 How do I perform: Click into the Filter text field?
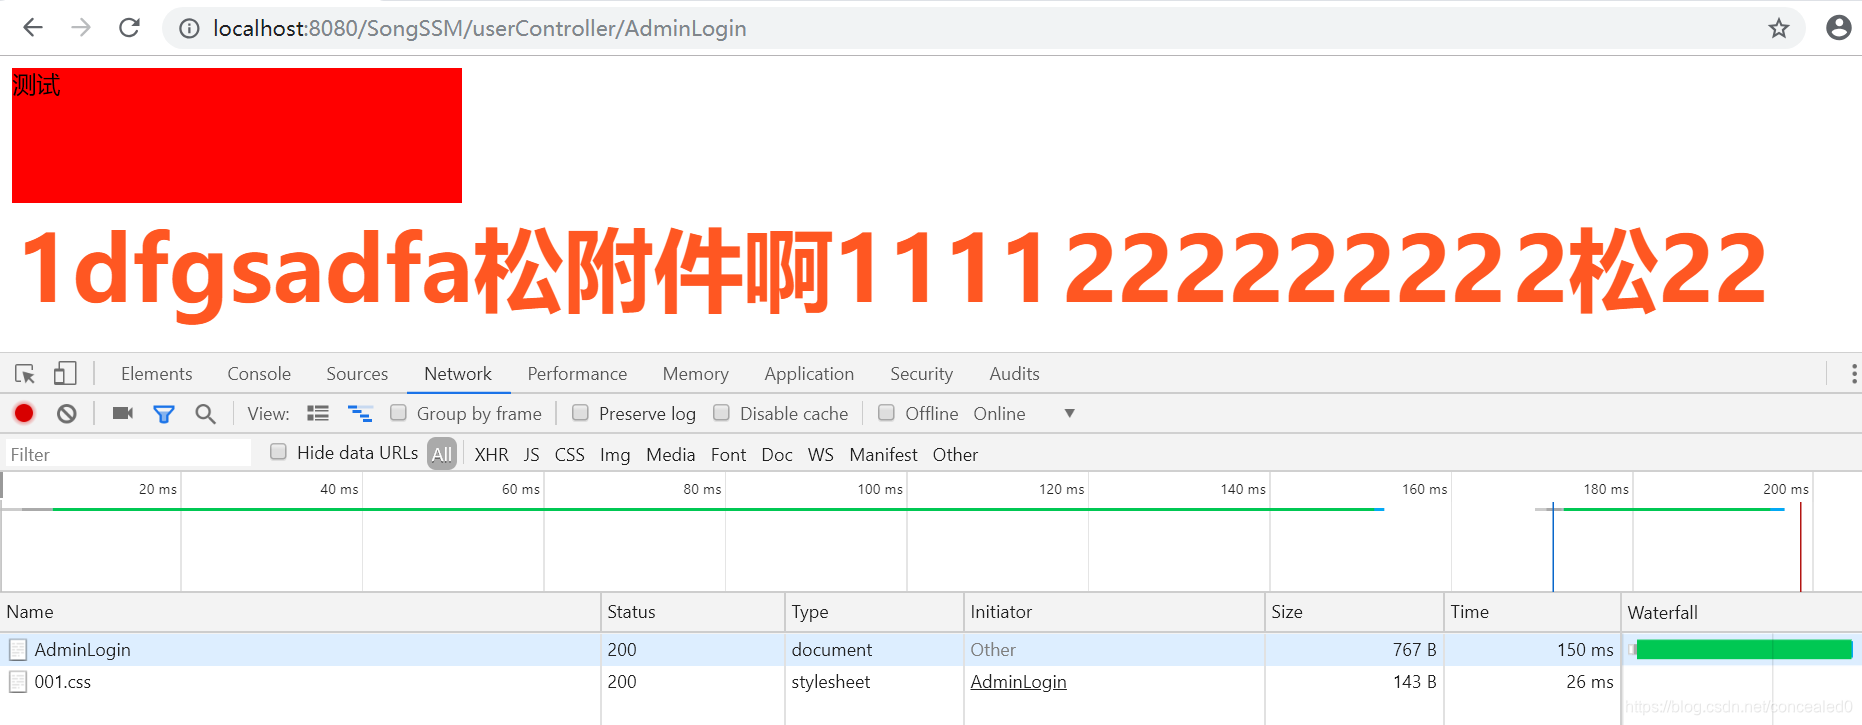(x=129, y=454)
